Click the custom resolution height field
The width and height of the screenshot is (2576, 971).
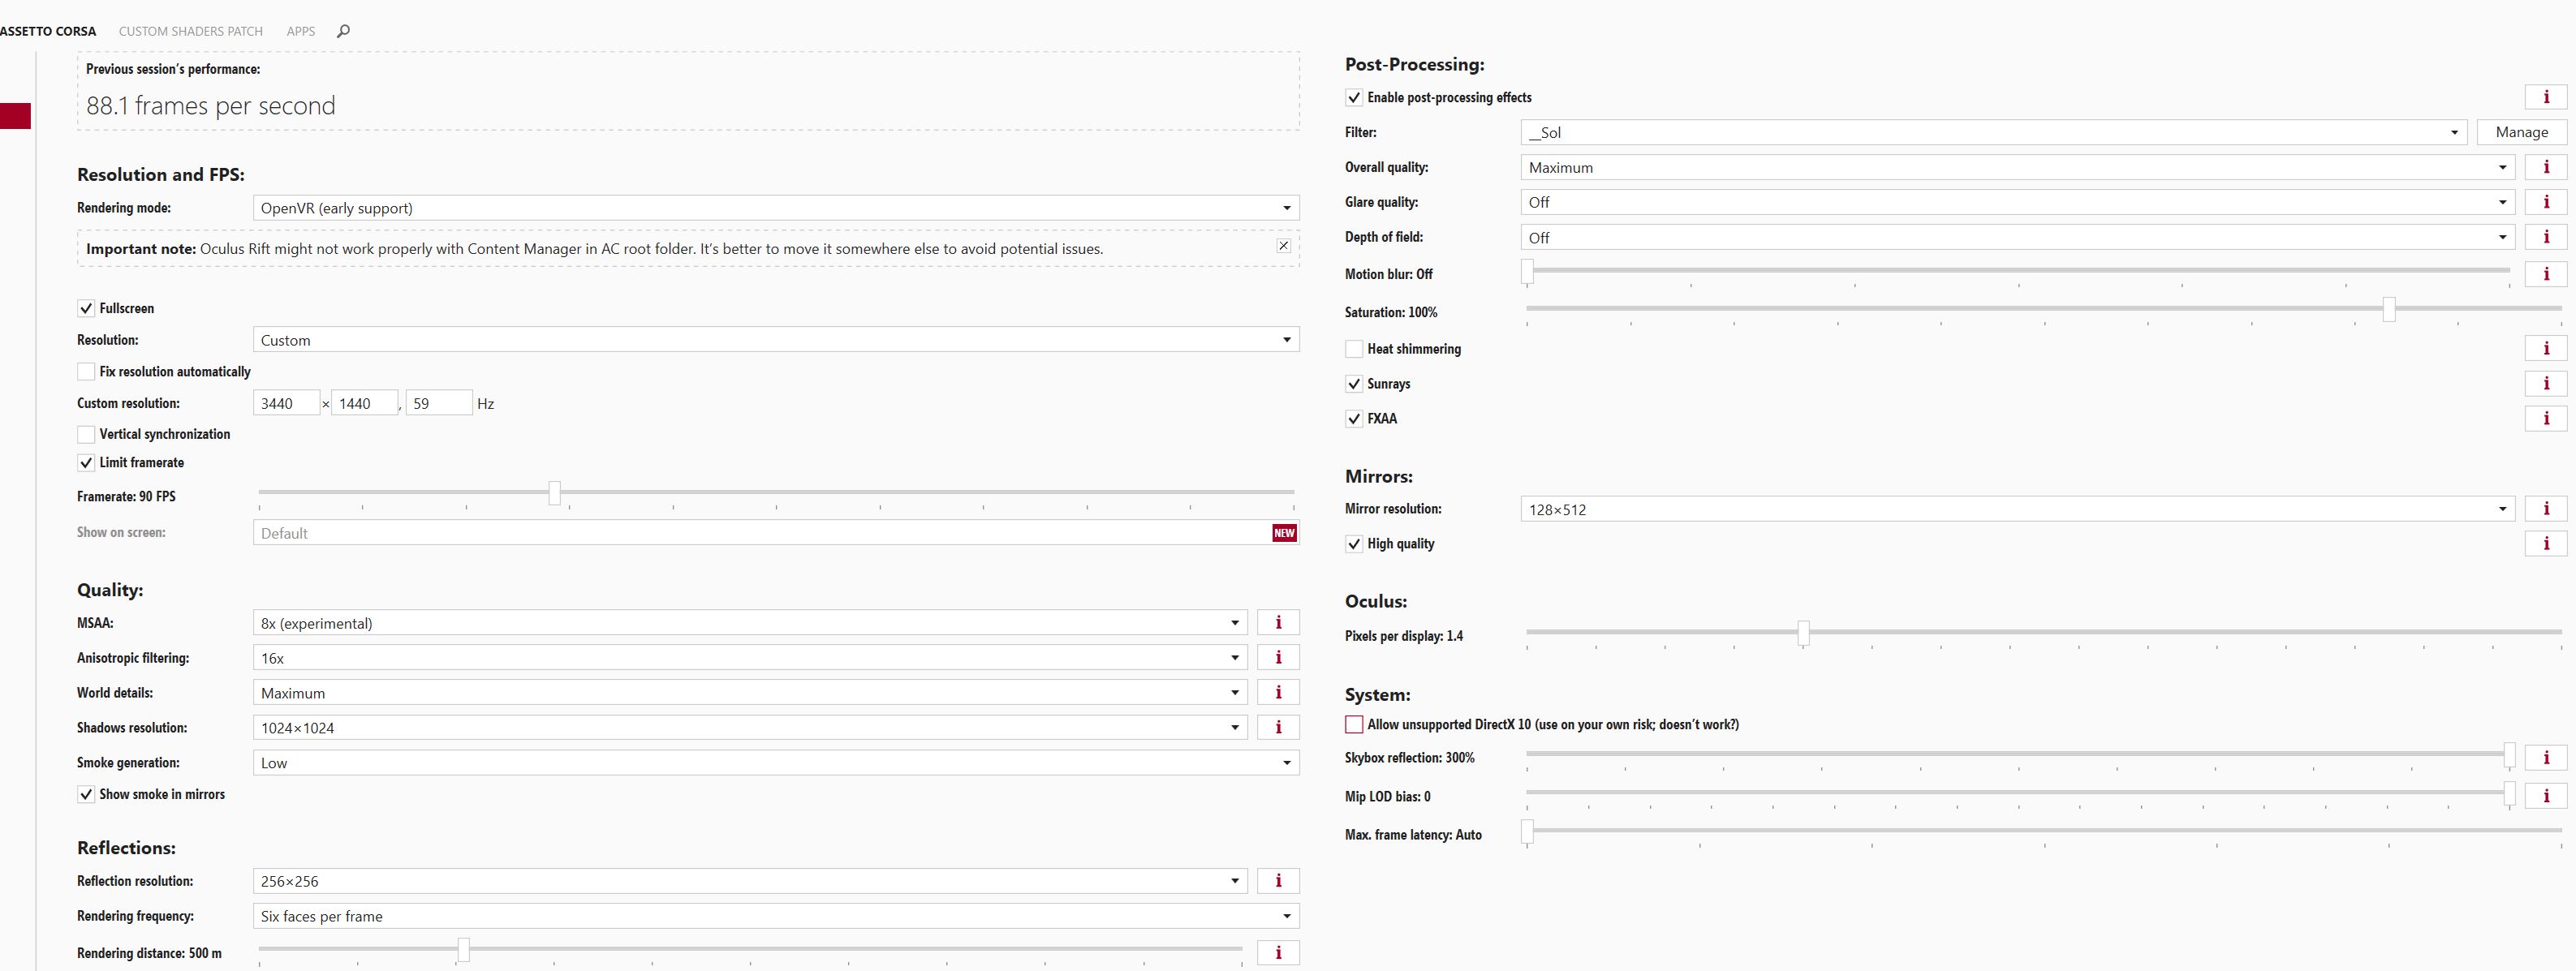coord(365,403)
